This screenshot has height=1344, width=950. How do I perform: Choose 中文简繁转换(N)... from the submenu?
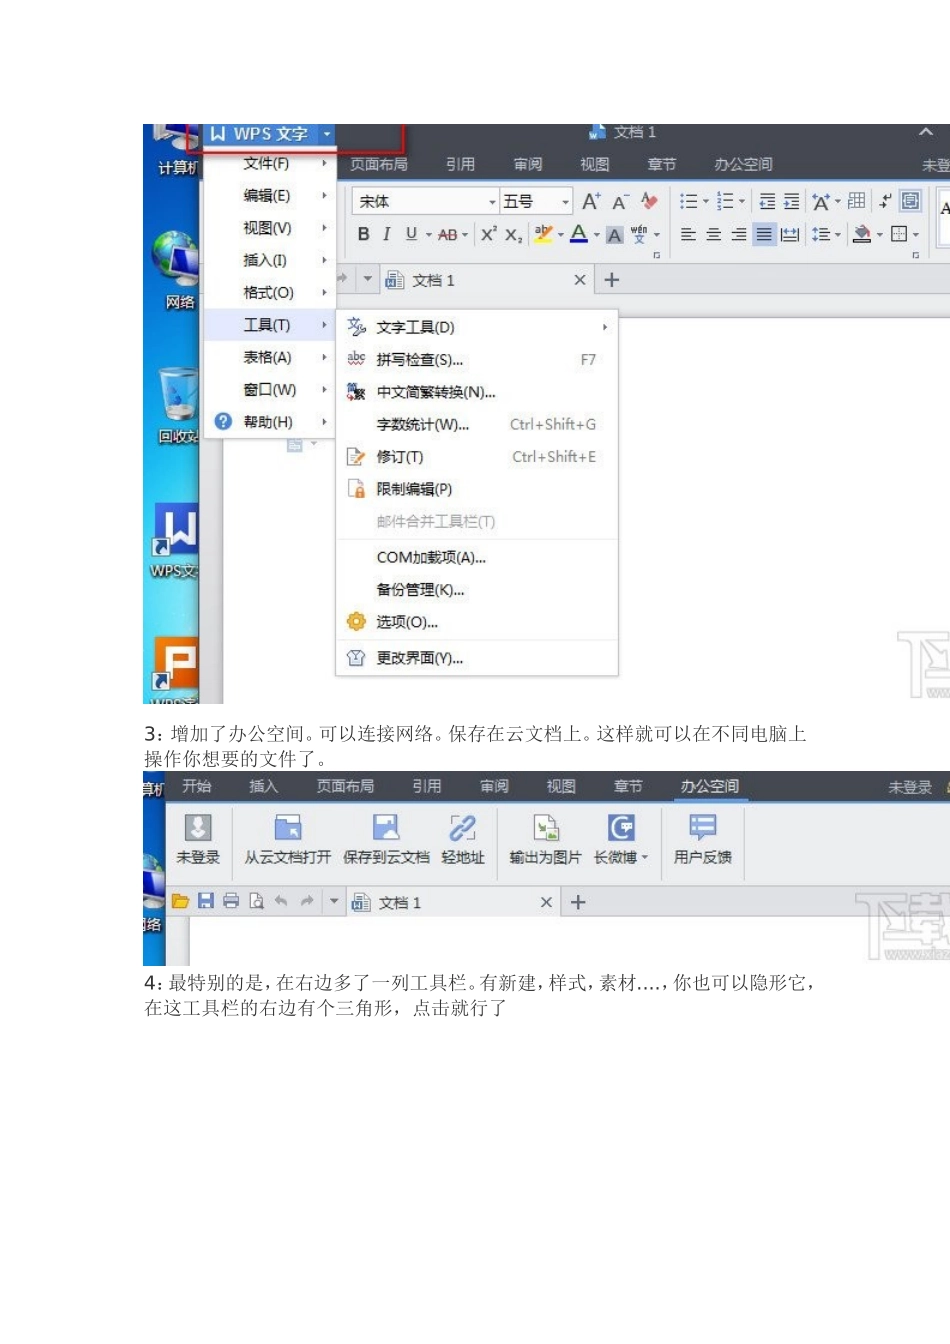[476, 392]
